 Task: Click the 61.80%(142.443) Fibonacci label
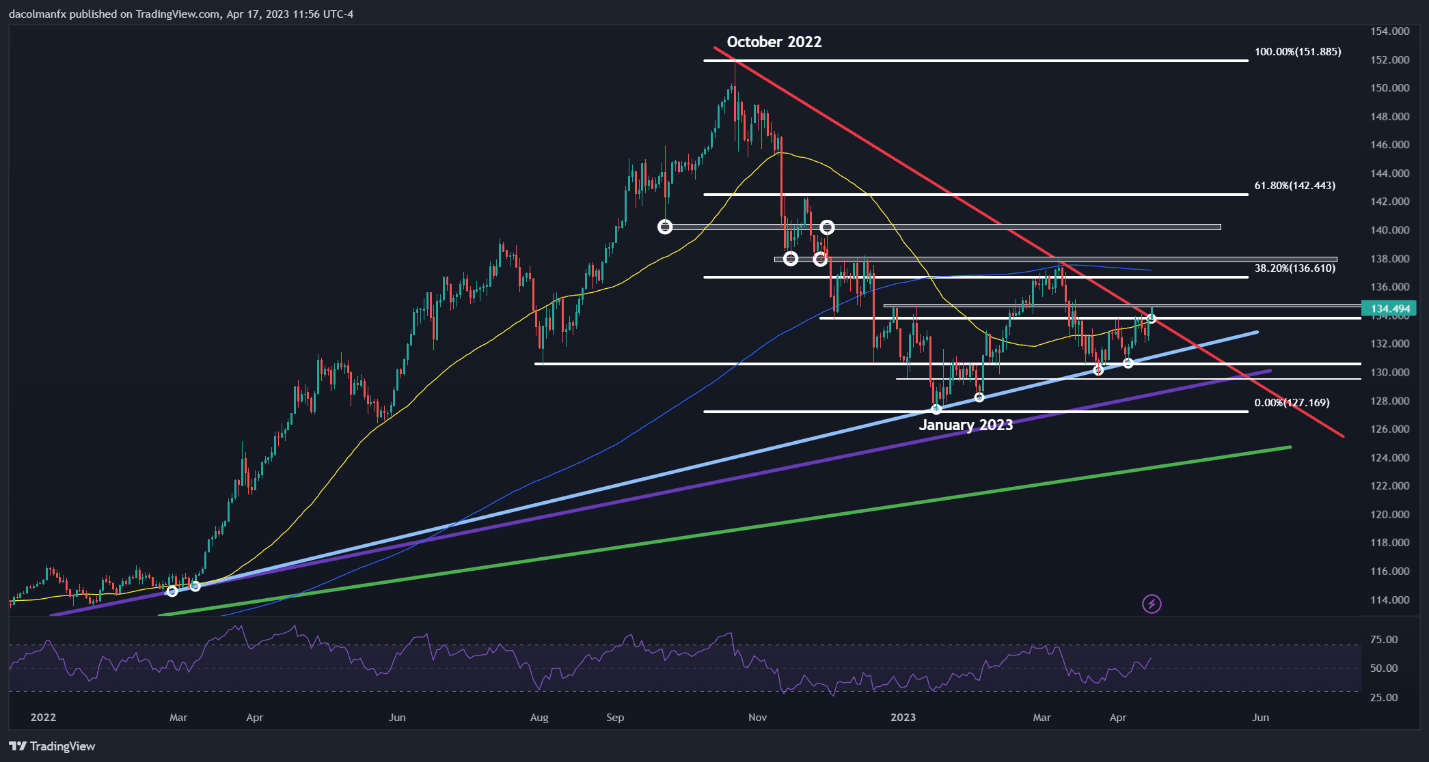pos(1295,186)
